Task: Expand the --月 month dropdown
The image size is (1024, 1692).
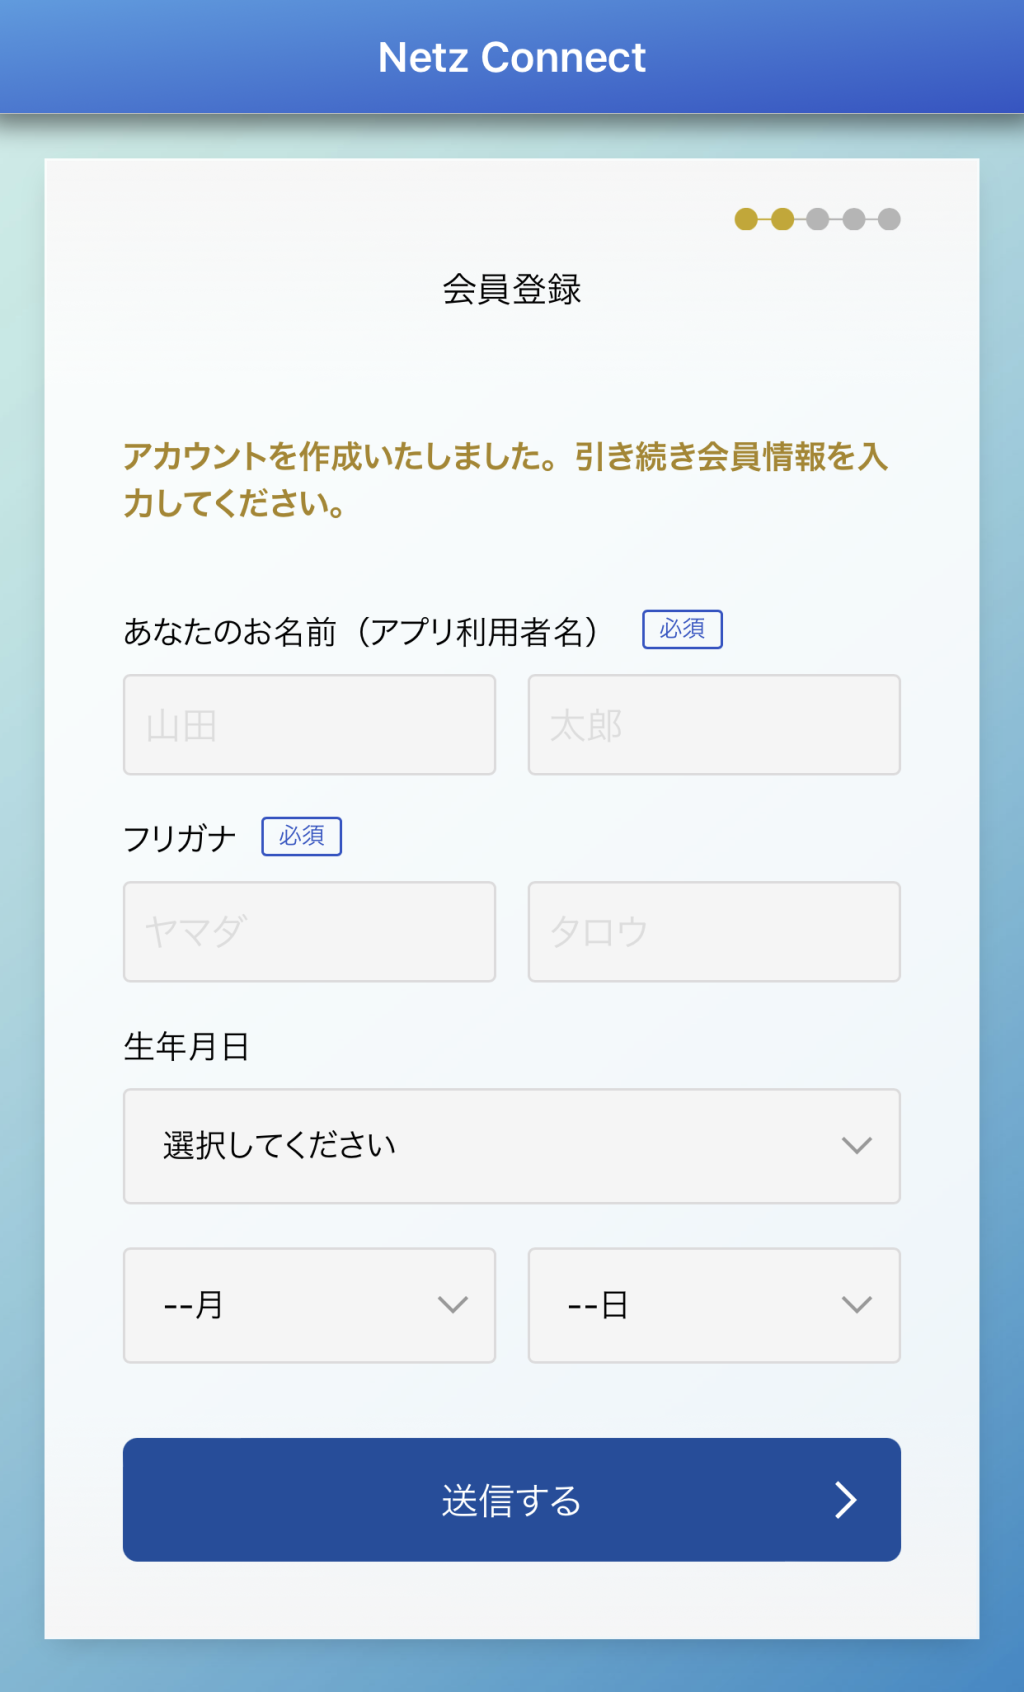Action: pos(309,1305)
